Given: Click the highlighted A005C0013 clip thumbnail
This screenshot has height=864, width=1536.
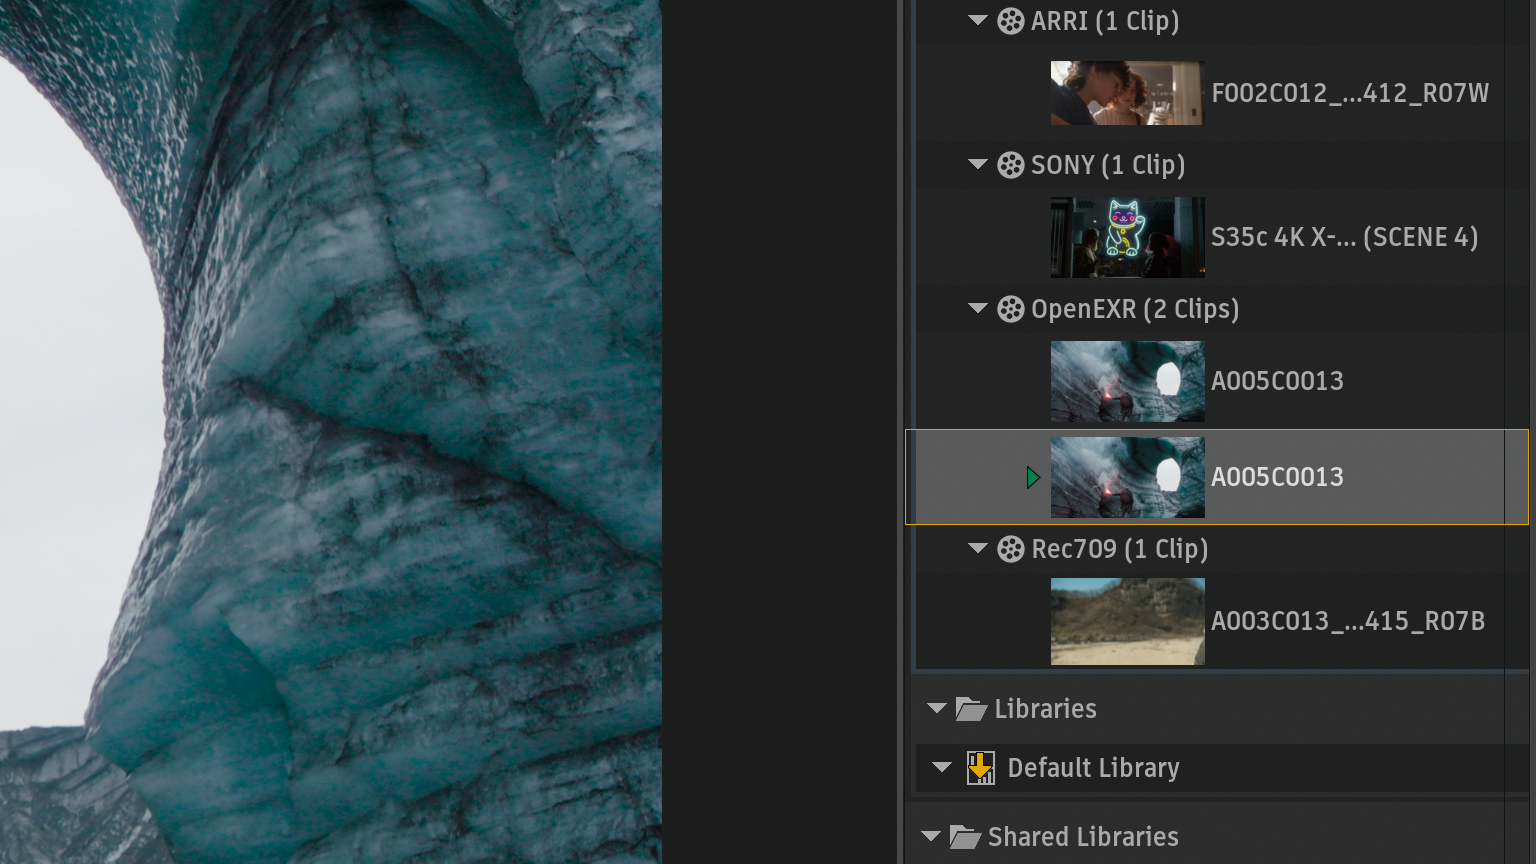Looking at the screenshot, I should (x=1127, y=477).
